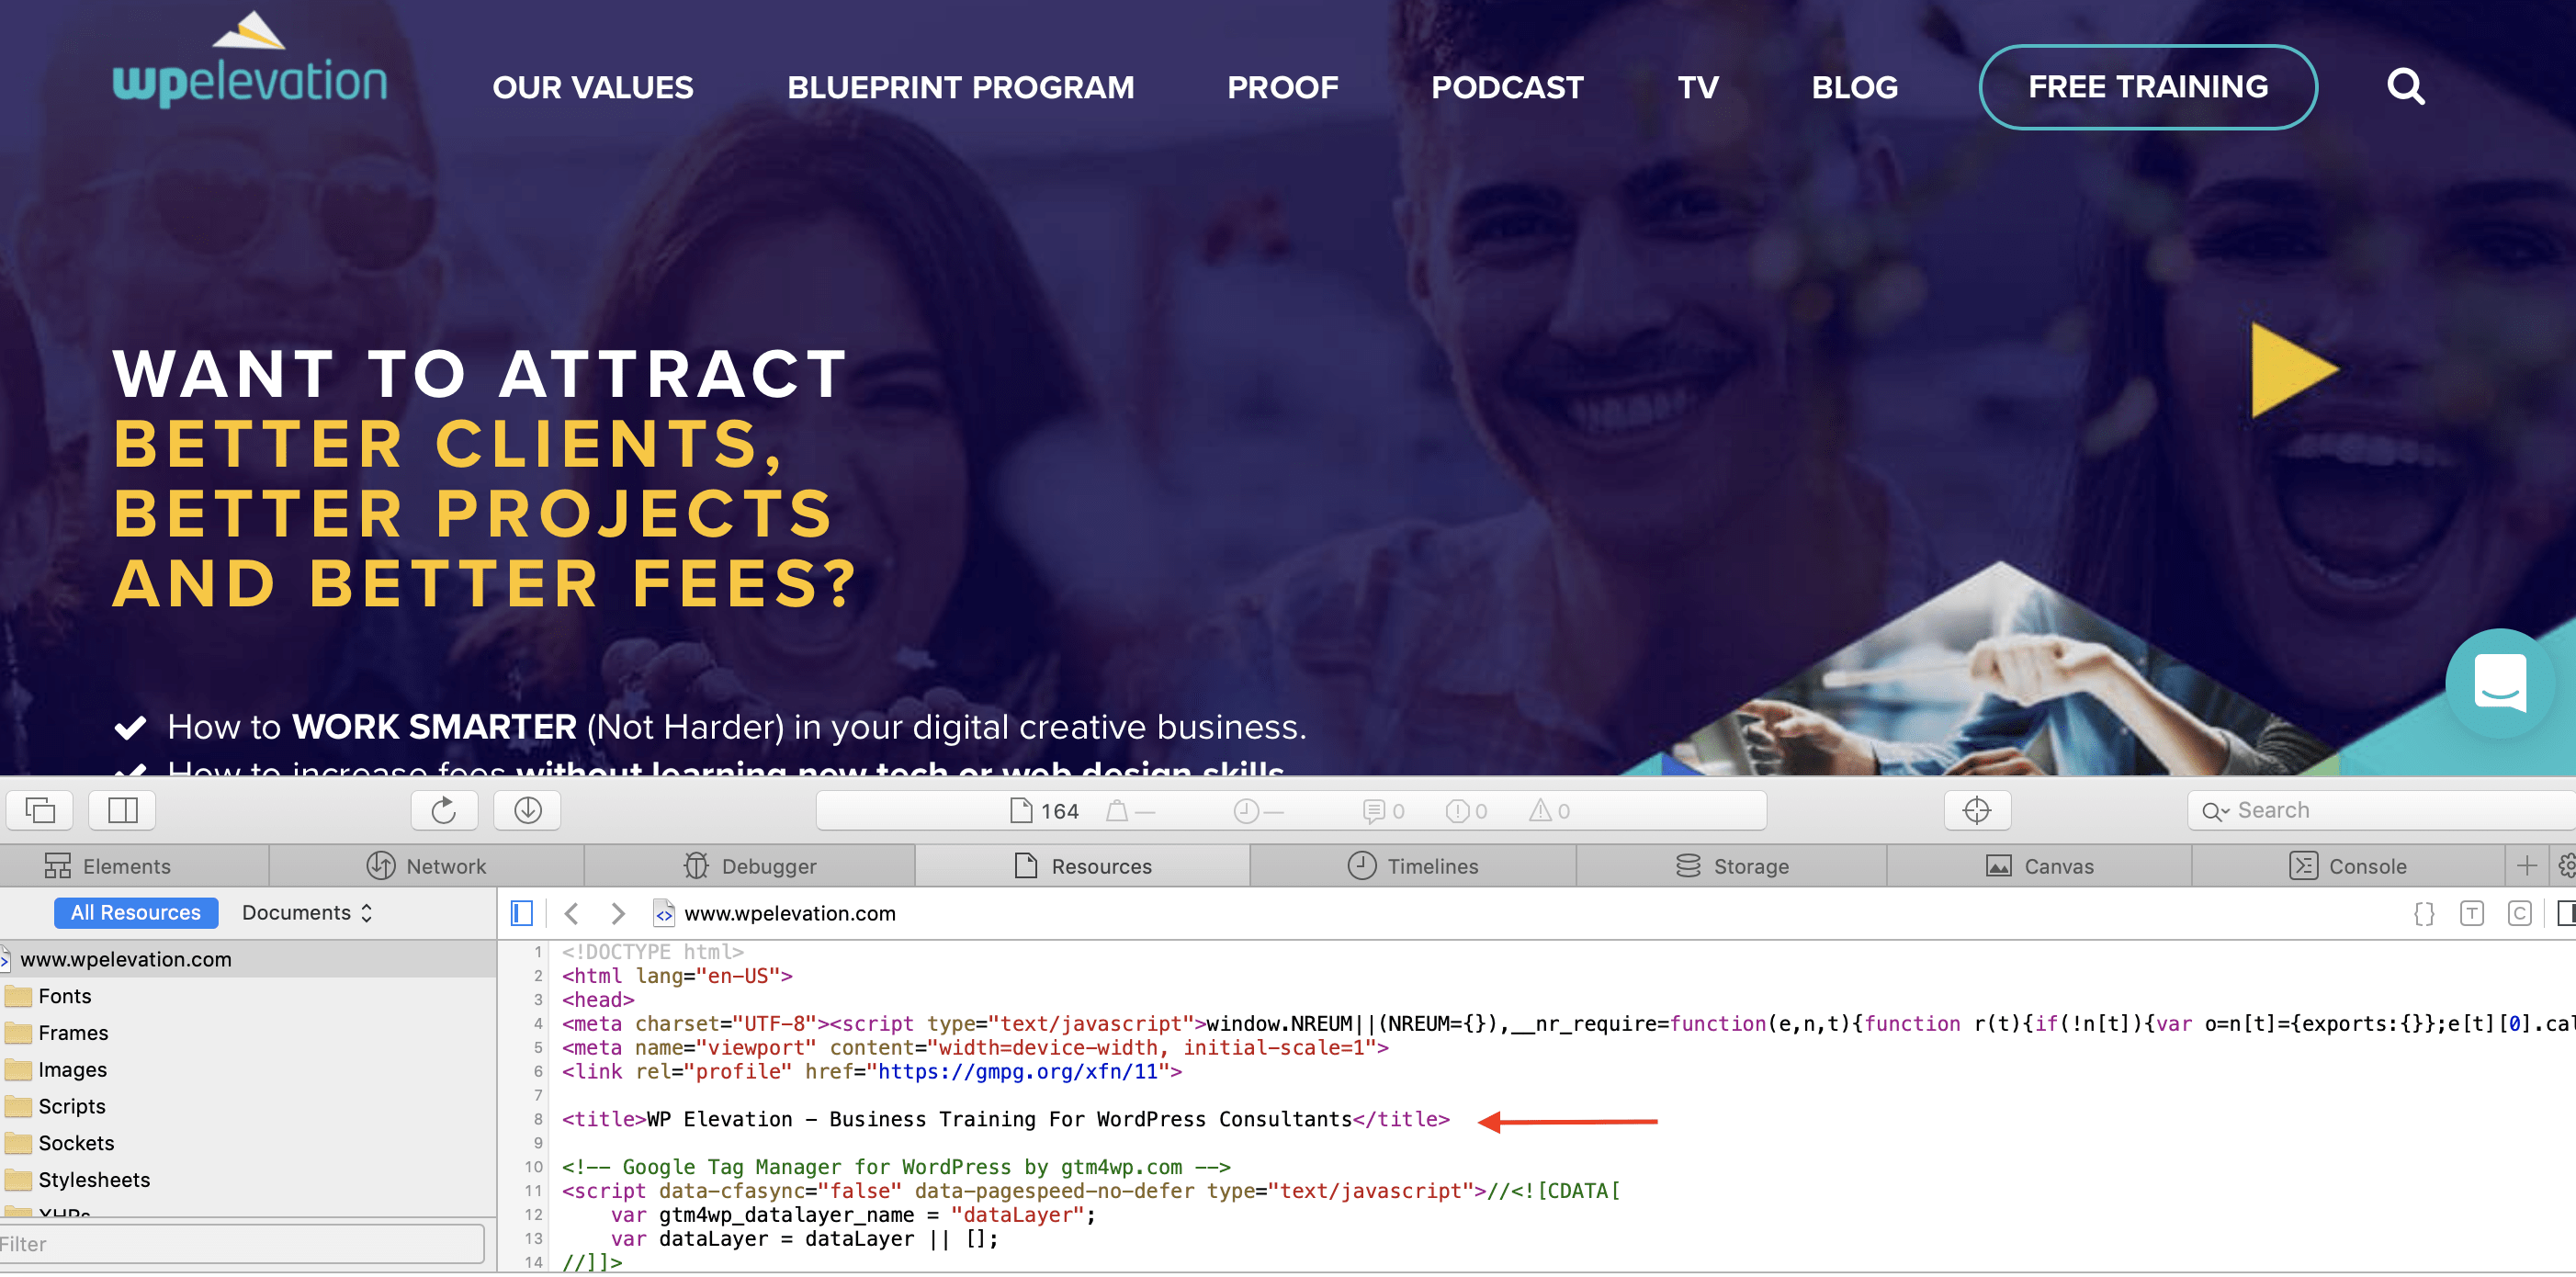2576x1277 pixels.
Task: Click the reload page icon in inspector
Action: 444,809
